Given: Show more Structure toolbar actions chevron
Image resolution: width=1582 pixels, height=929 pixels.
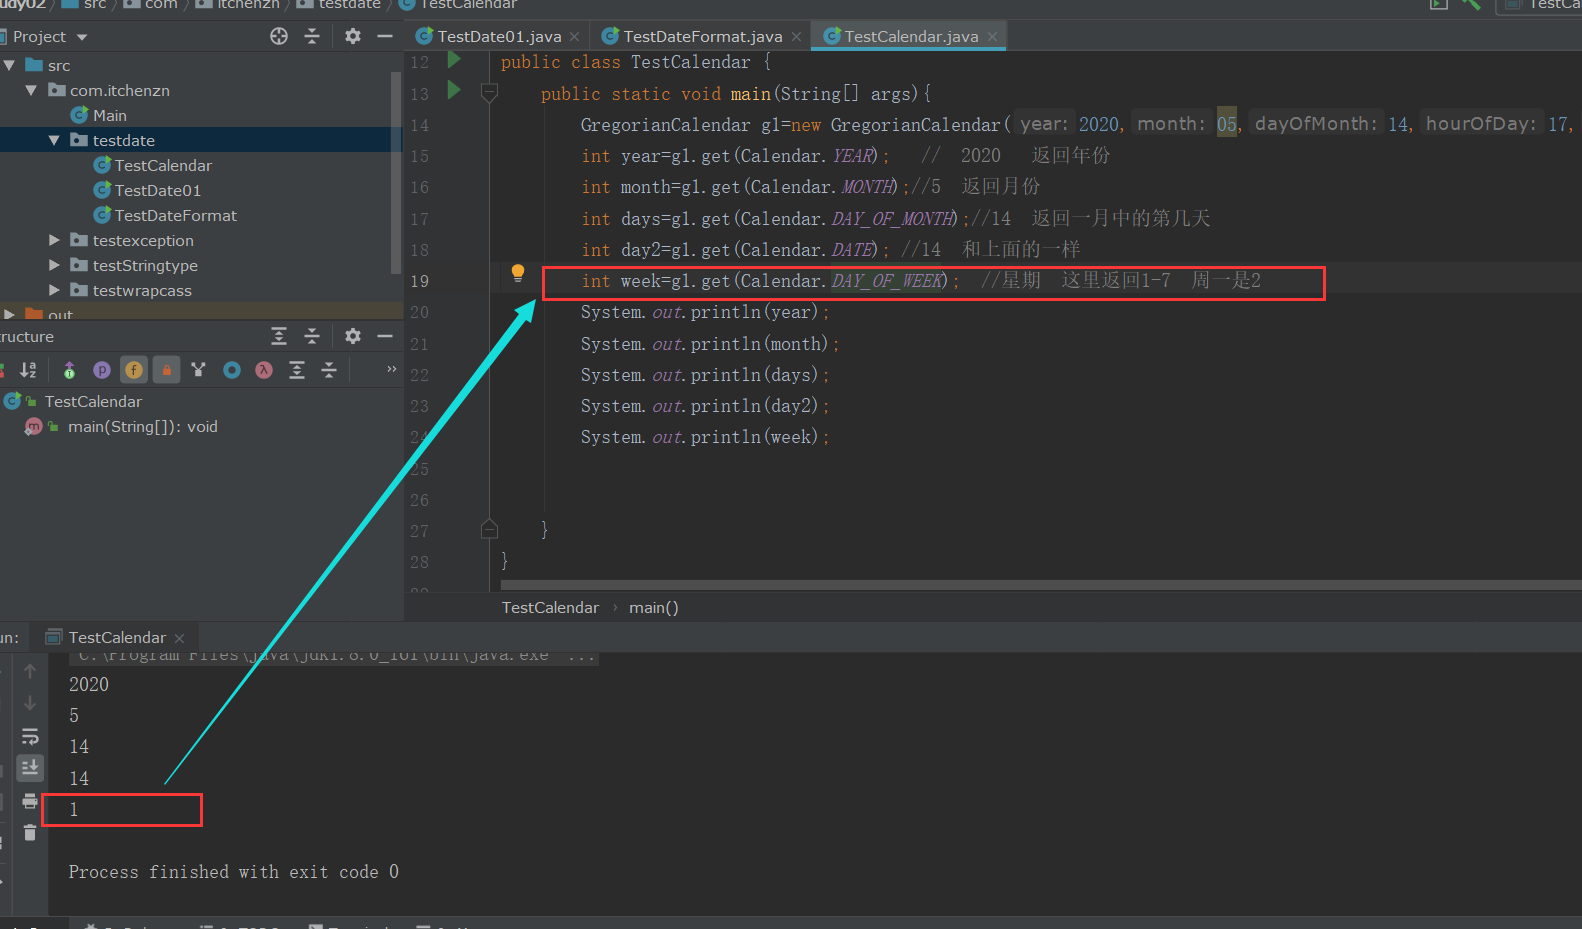Looking at the screenshot, I should (x=392, y=369).
